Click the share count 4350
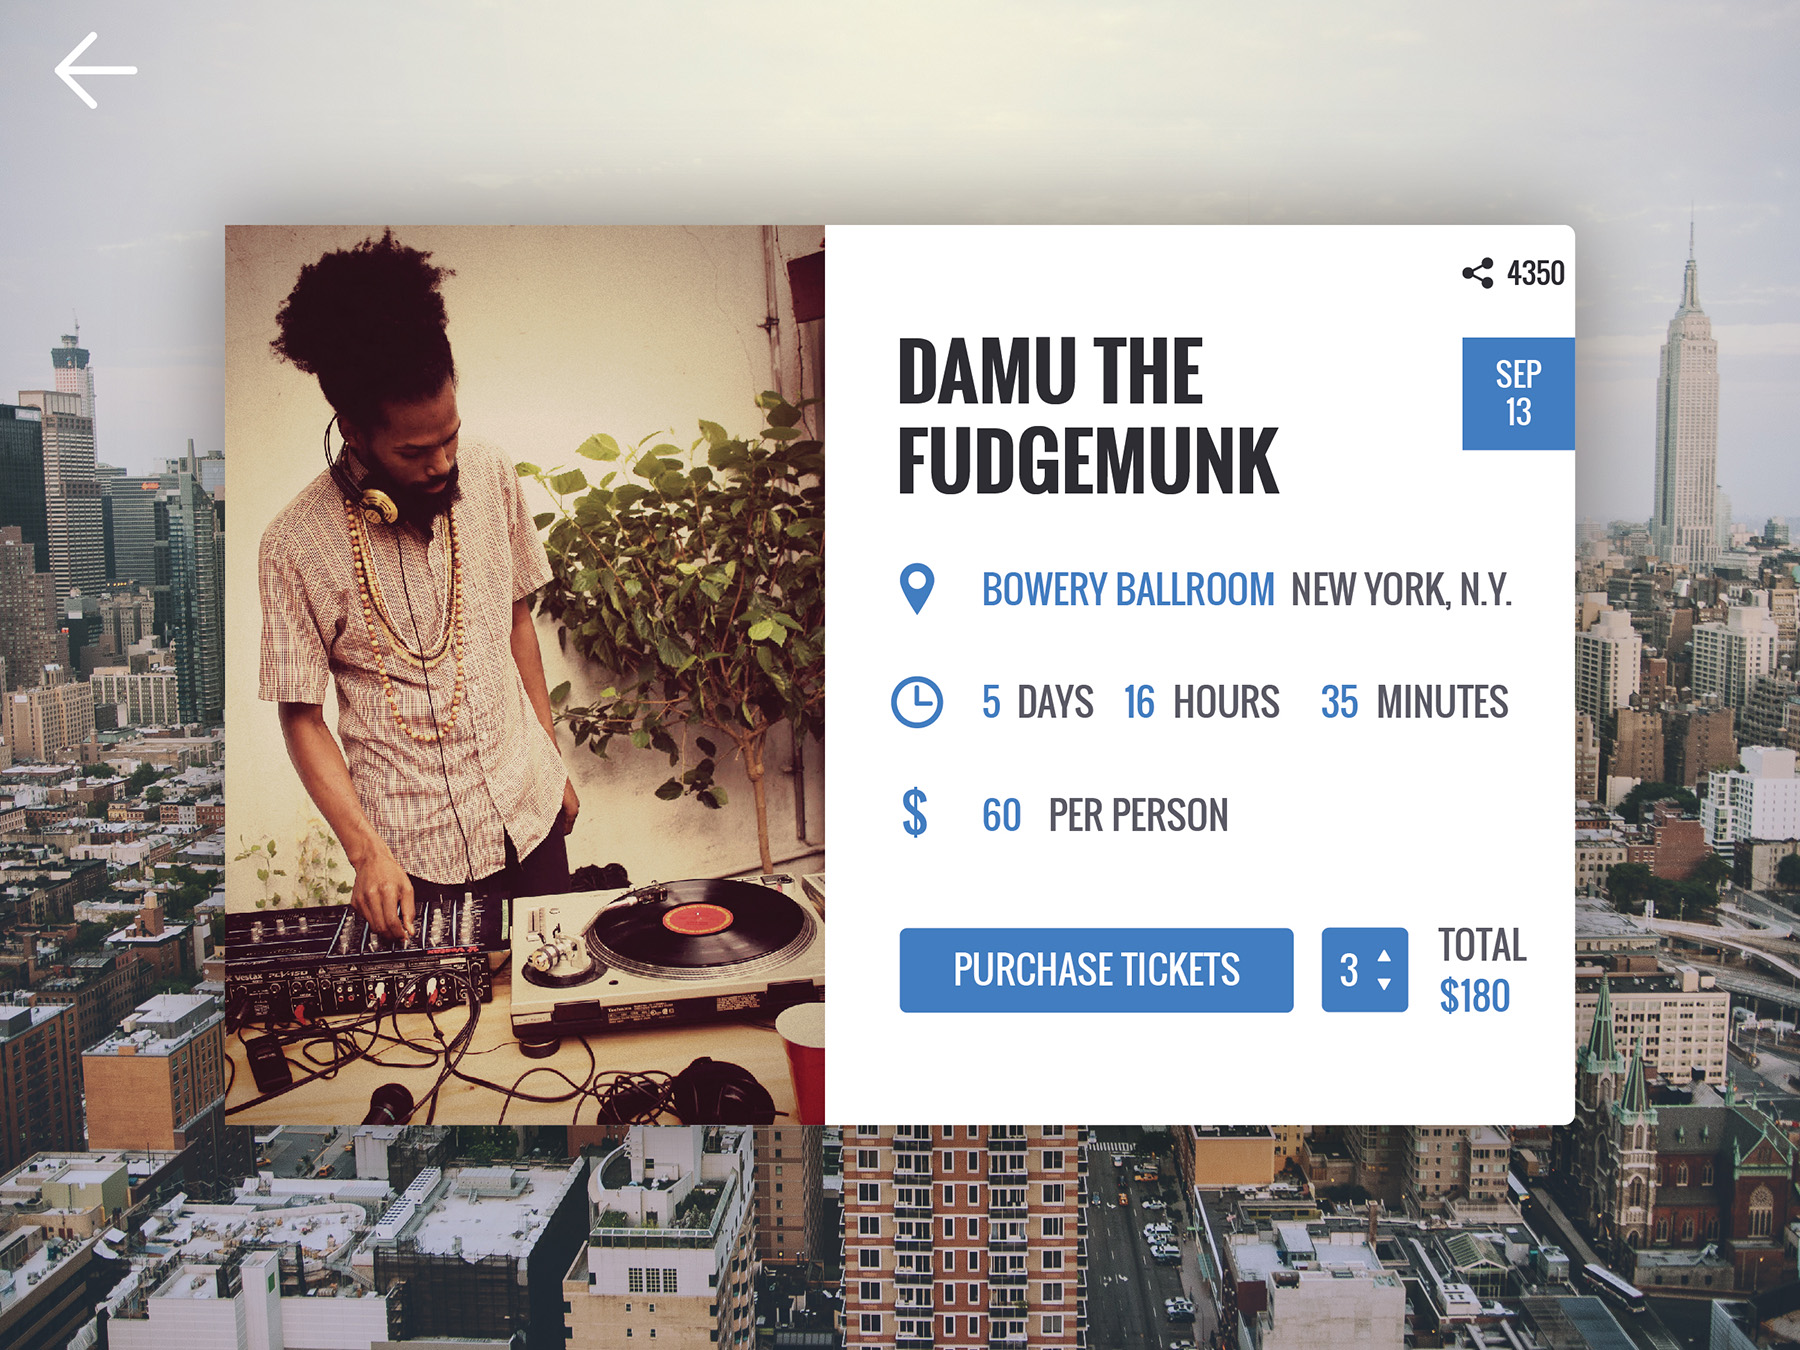1800x1350 pixels. tap(1535, 273)
